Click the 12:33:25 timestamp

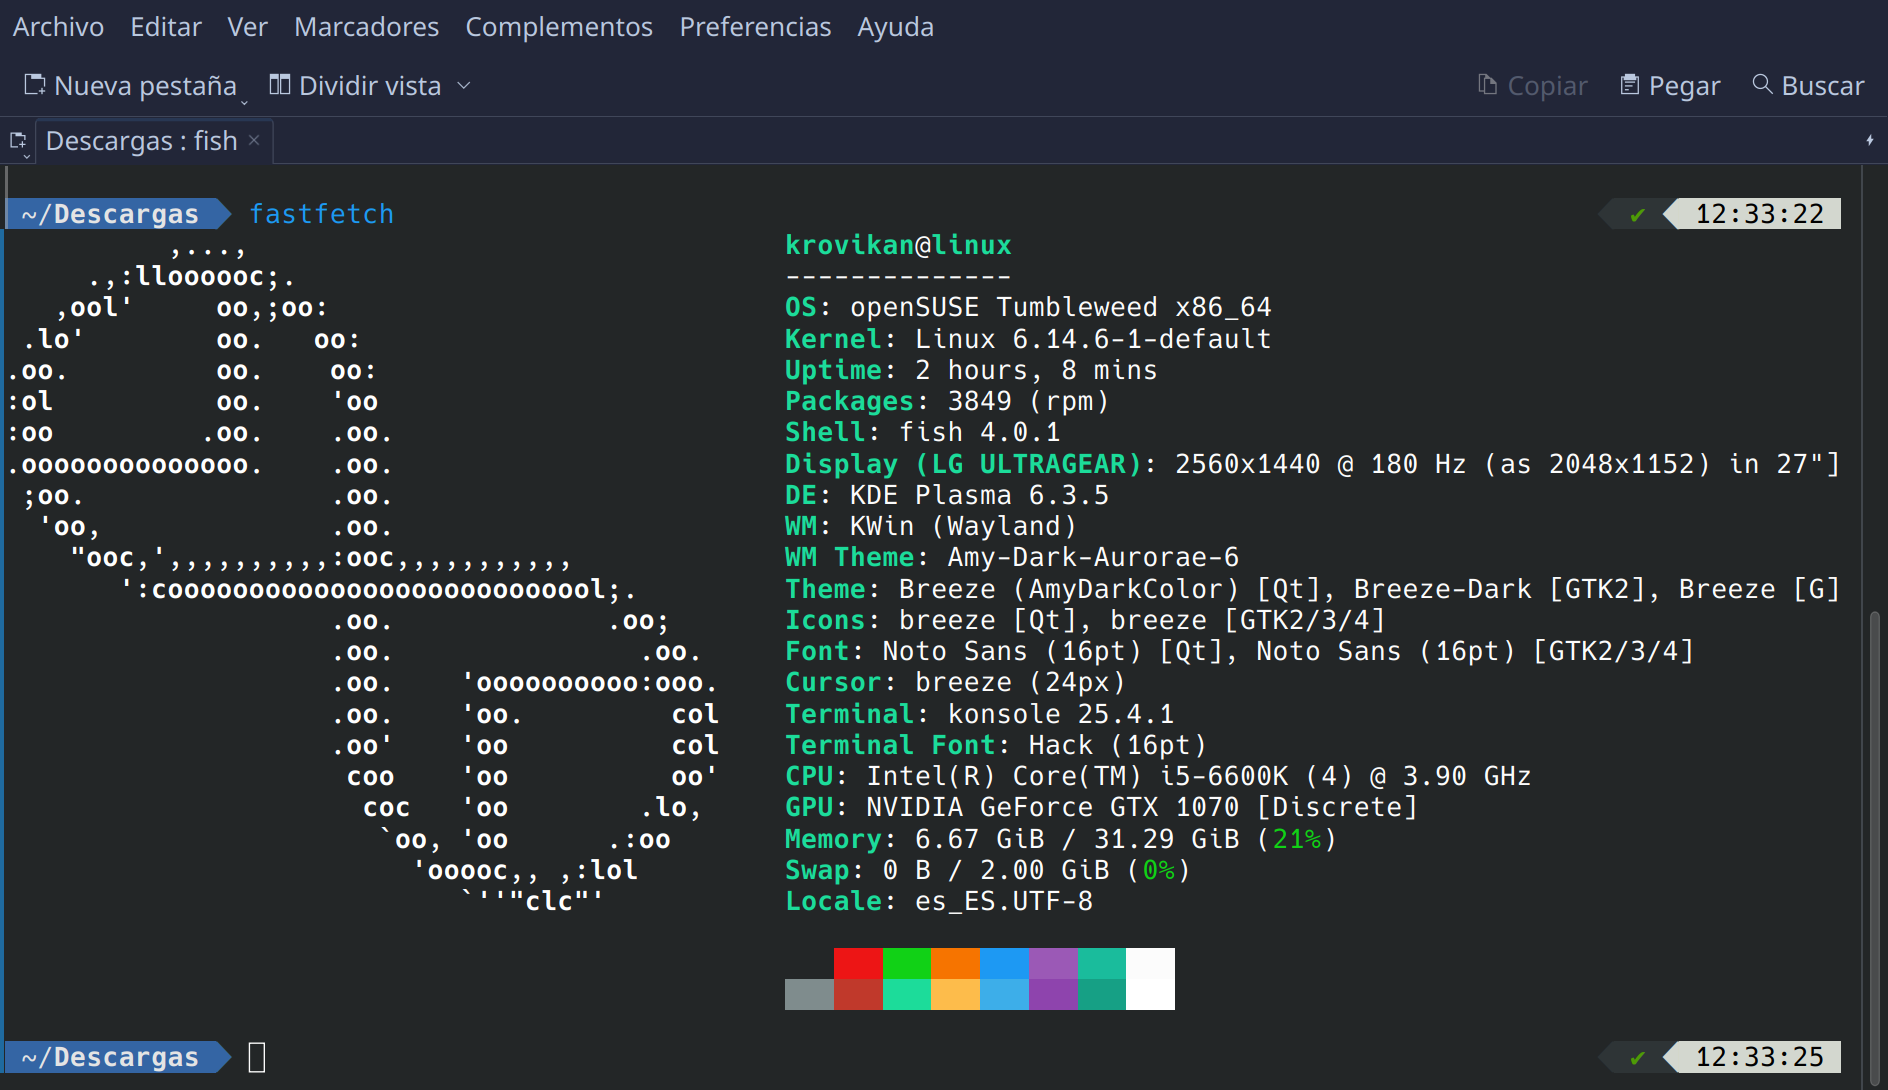pos(1759,1057)
